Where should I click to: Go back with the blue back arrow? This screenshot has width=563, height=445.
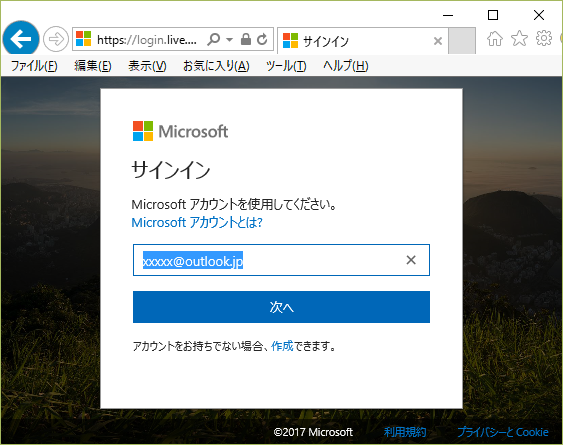20,39
